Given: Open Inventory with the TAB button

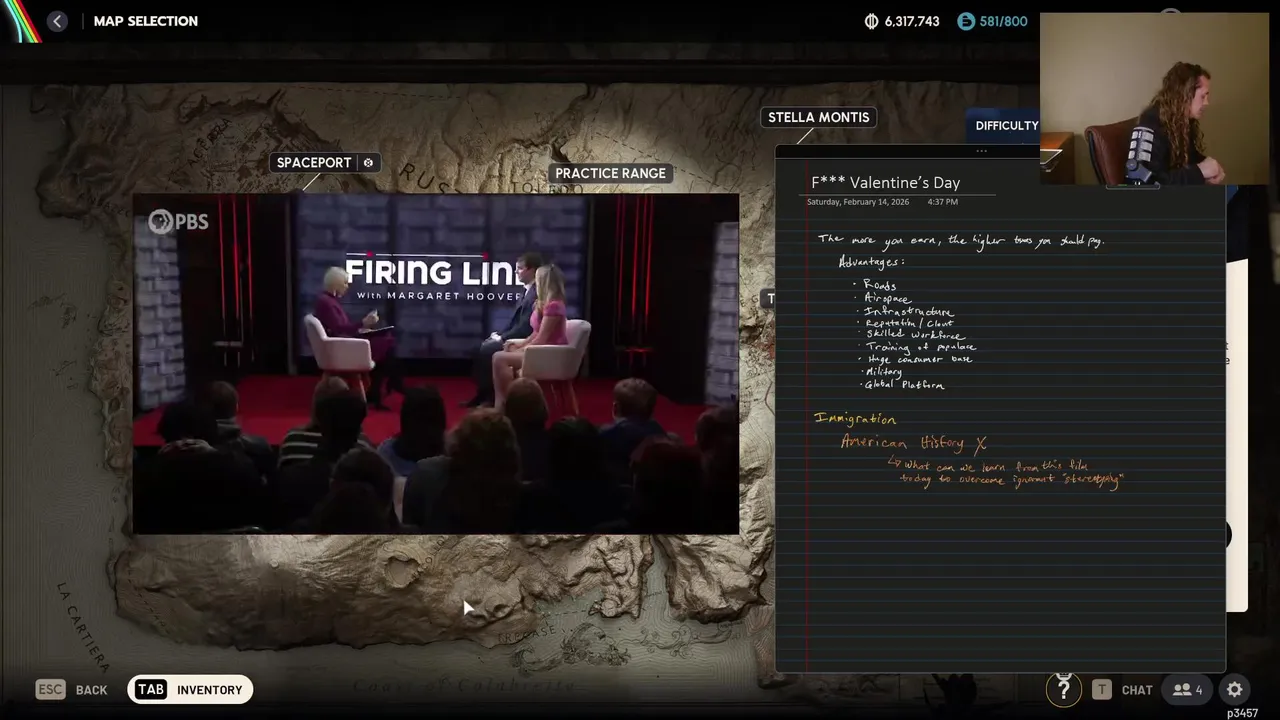Looking at the screenshot, I should point(190,689).
